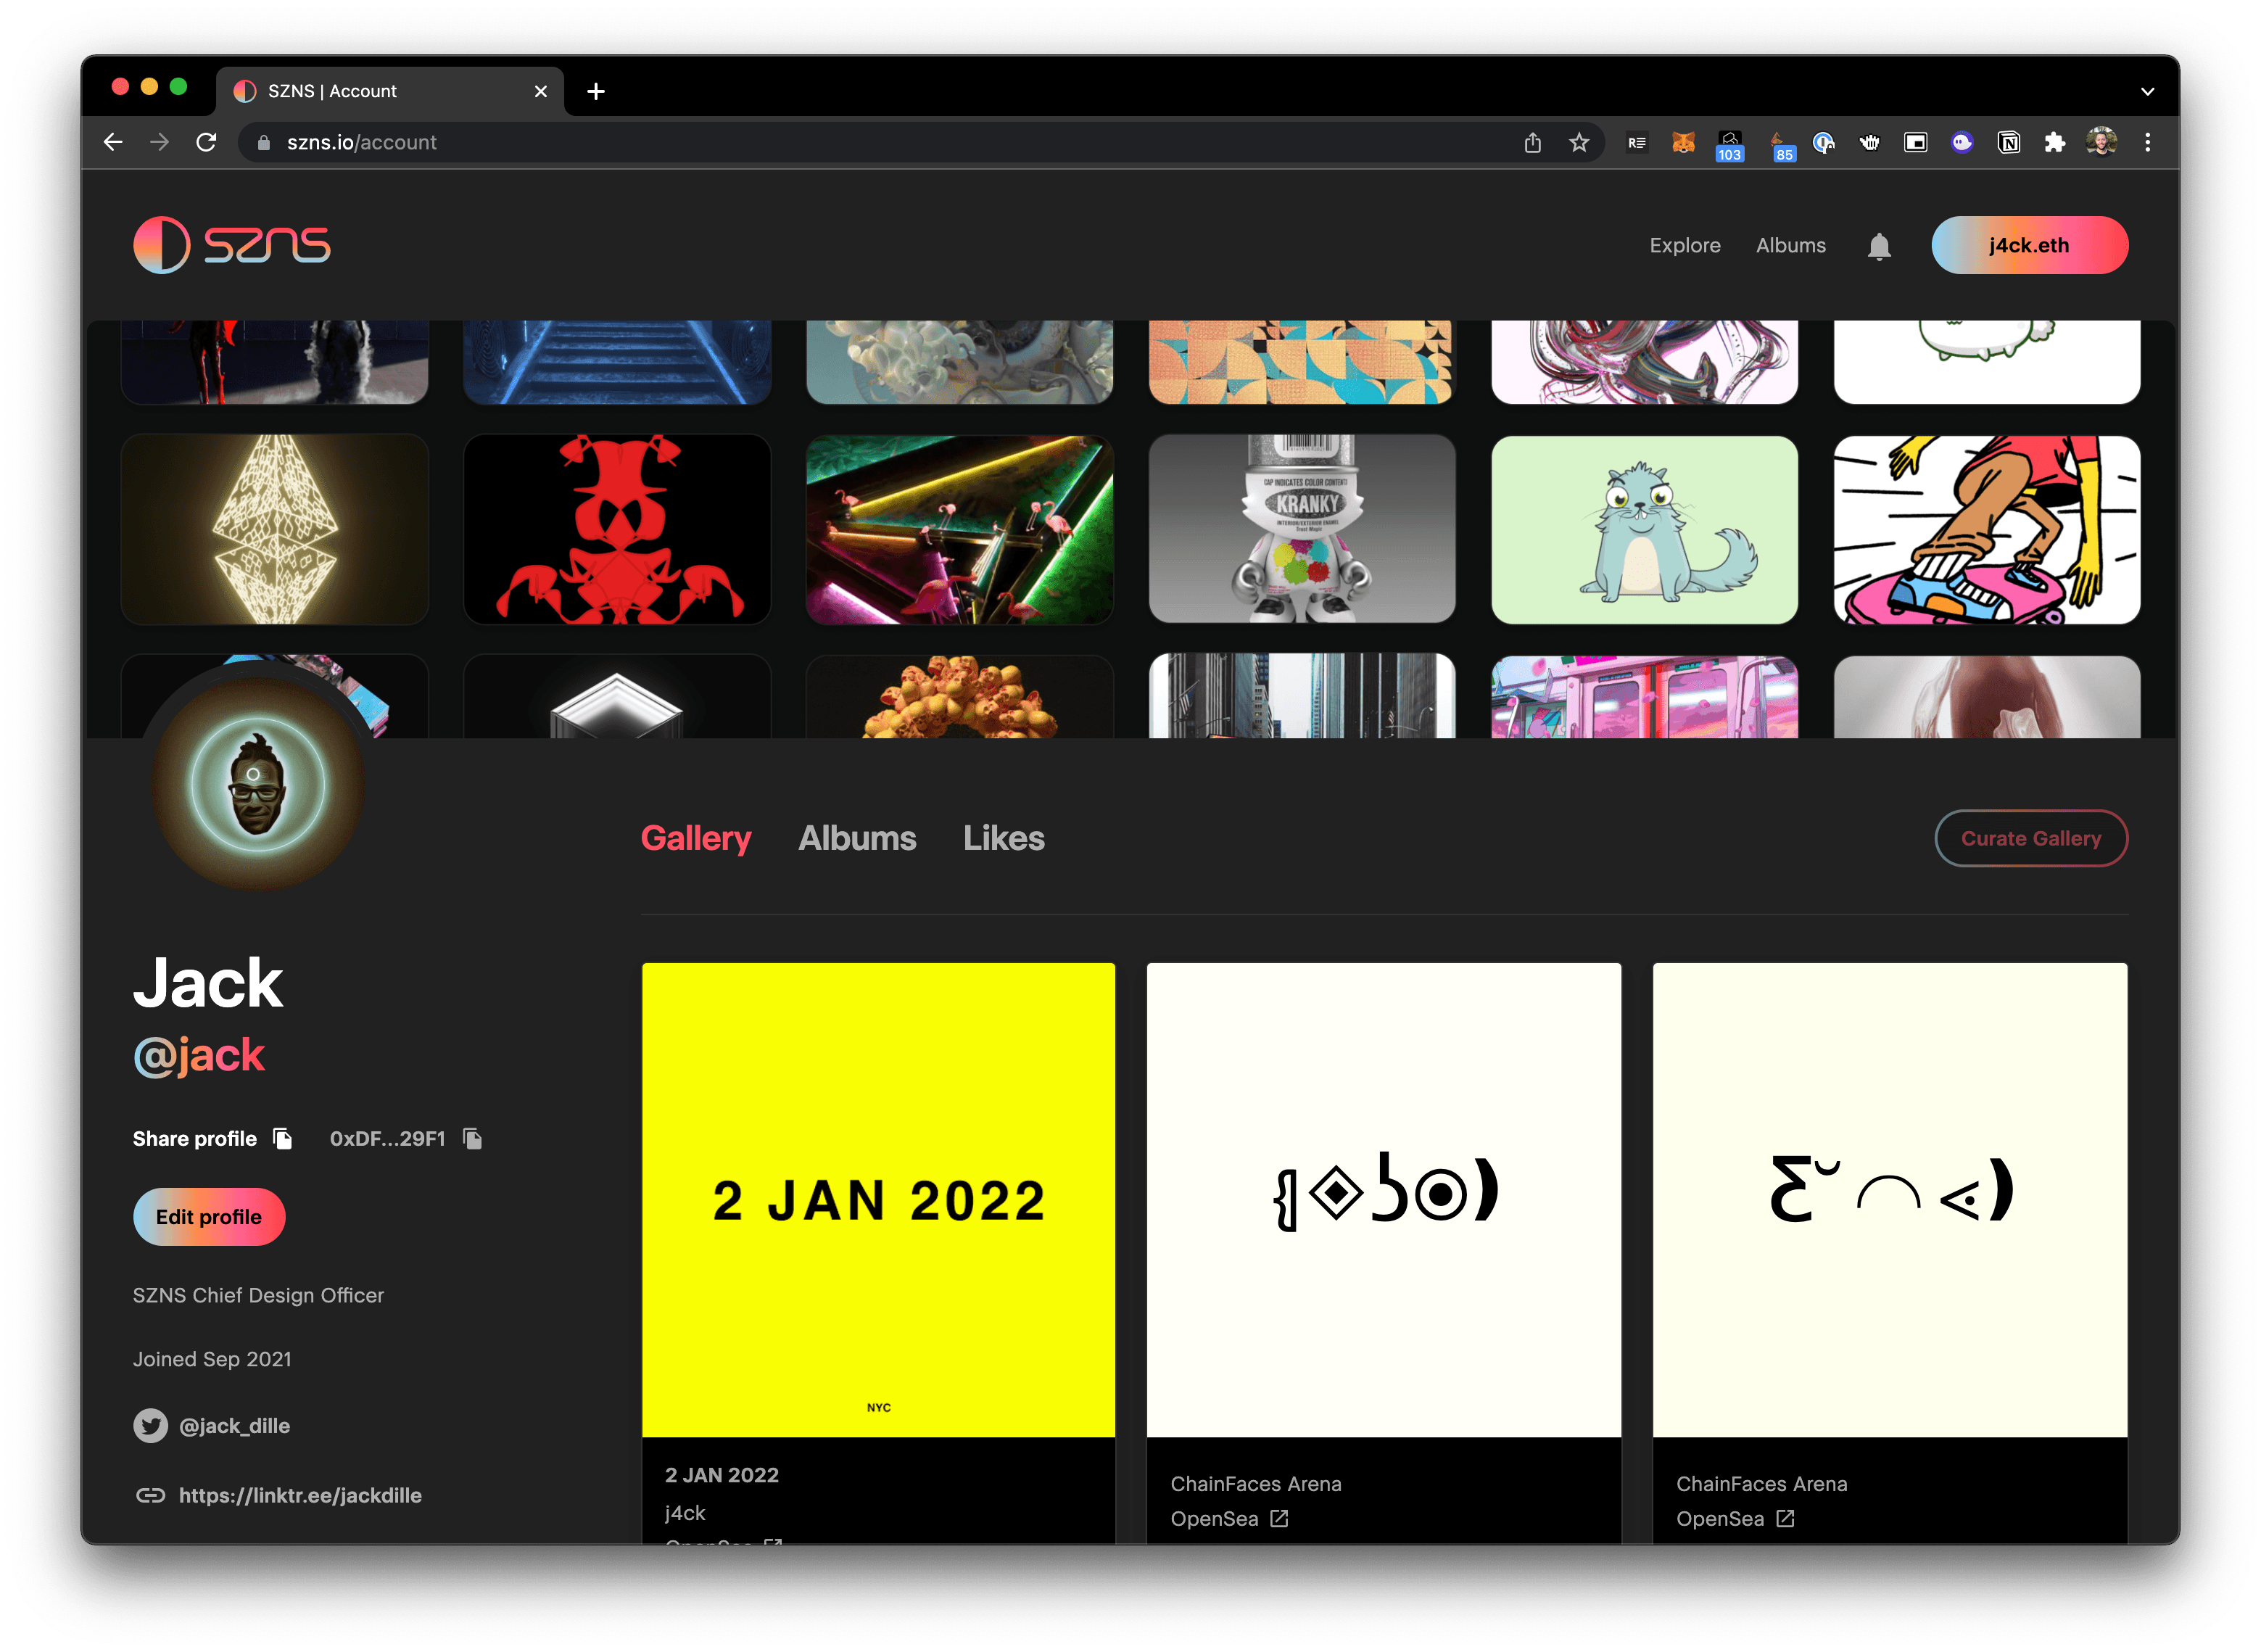Go back with browser back arrow
Image resolution: width=2261 pixels, height=1652 pixels.
tap(113, 142)
